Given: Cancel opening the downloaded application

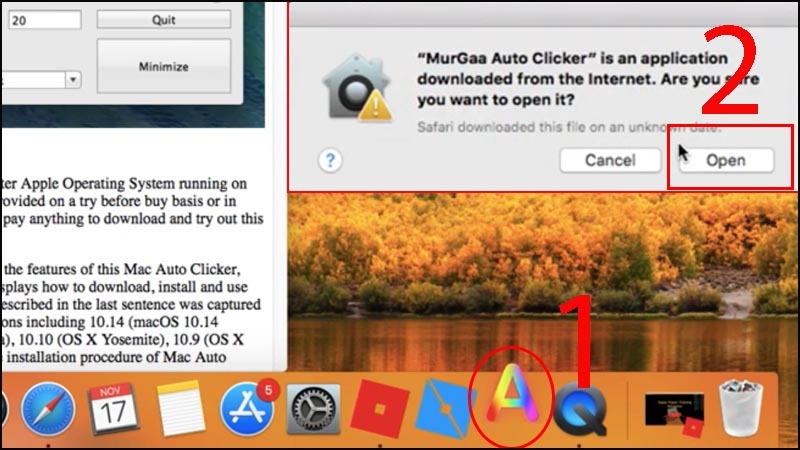Looking at the screenshot, I should click(610, 160).
